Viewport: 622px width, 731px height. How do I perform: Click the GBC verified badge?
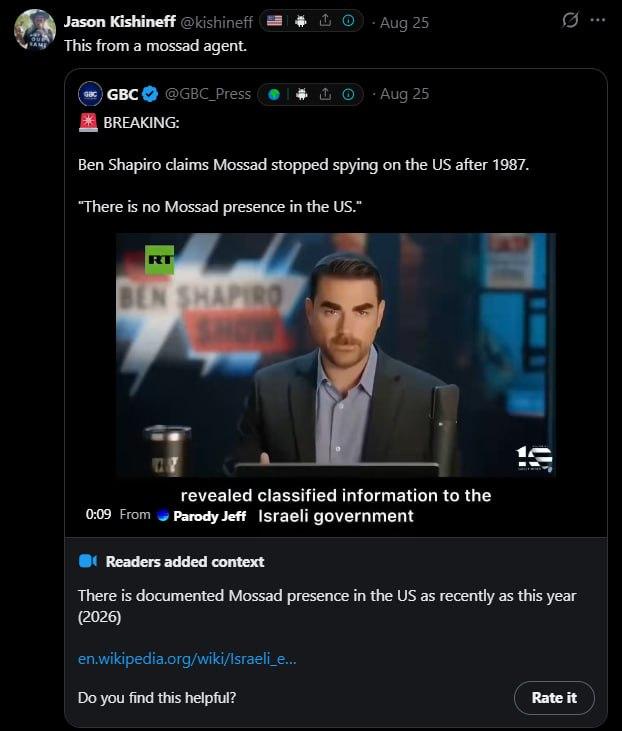(150, 94)
